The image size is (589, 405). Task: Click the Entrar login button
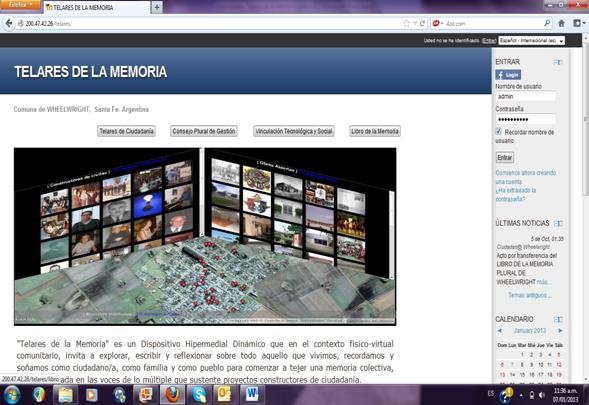click(504, 157)
